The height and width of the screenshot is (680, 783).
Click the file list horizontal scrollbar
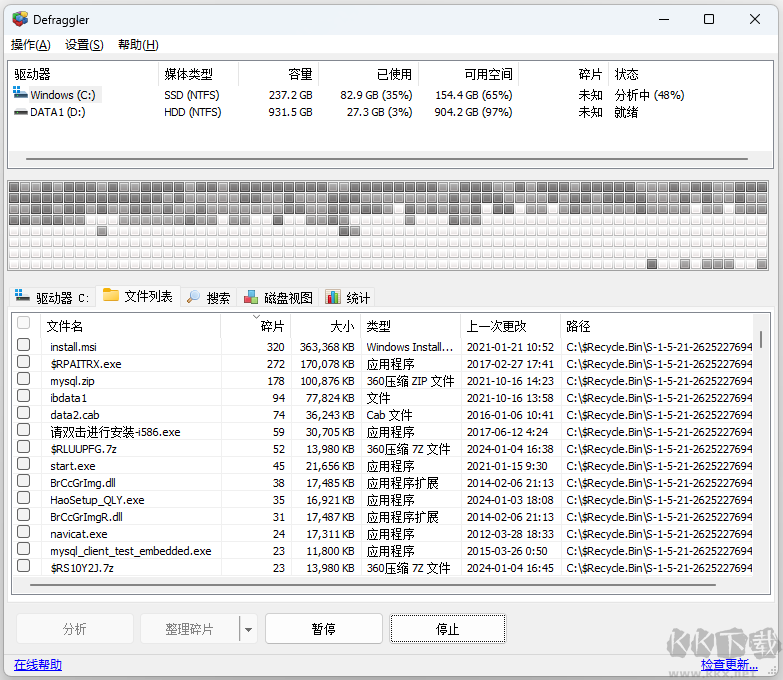[372, 585]
